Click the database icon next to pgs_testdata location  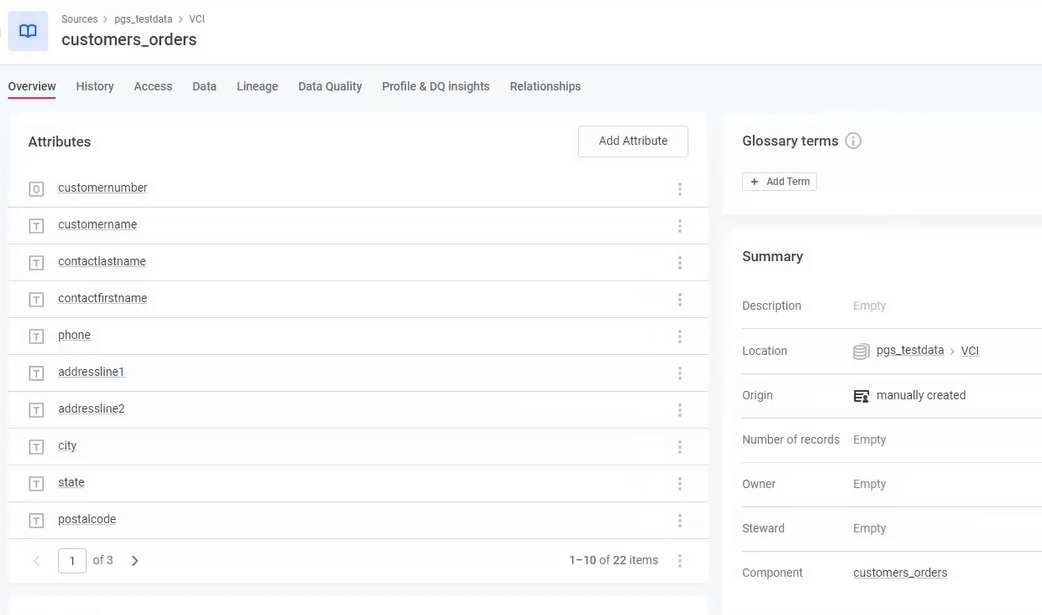861,351
